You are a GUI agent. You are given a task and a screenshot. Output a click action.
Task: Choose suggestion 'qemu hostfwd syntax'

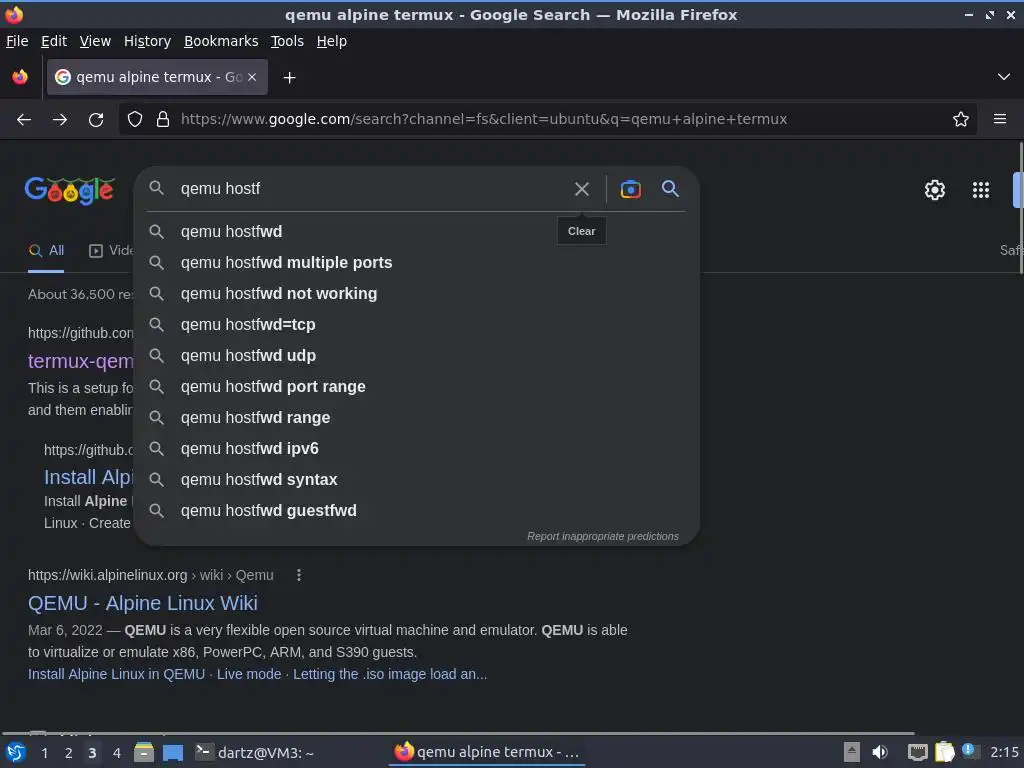(x=417, y=480)
